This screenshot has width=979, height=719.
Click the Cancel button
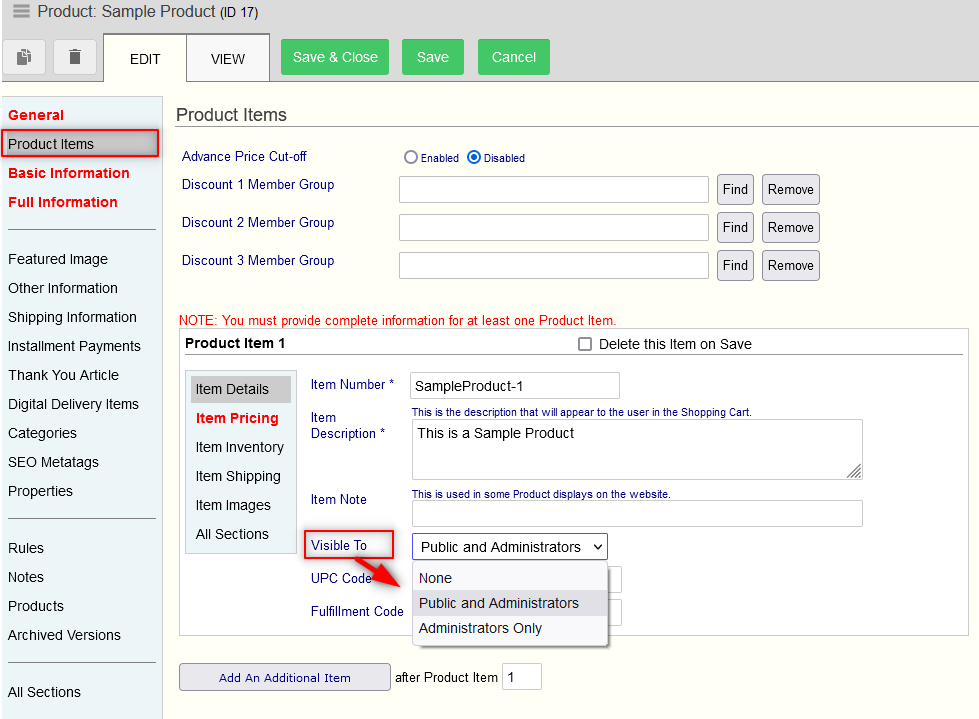pos(514,57)
